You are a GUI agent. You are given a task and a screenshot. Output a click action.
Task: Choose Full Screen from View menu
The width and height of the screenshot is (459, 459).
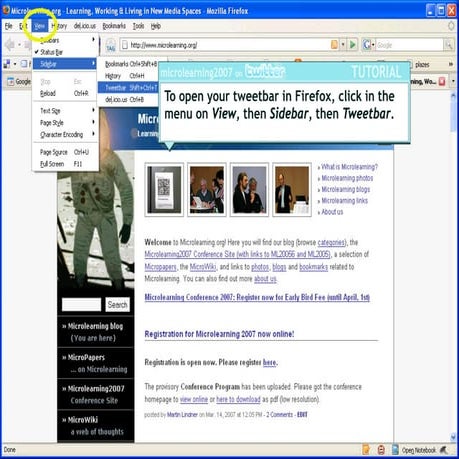[x=65, y=164]
